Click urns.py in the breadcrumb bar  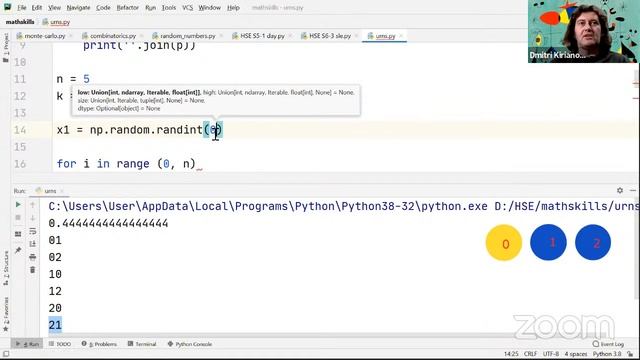pos(56,22)
